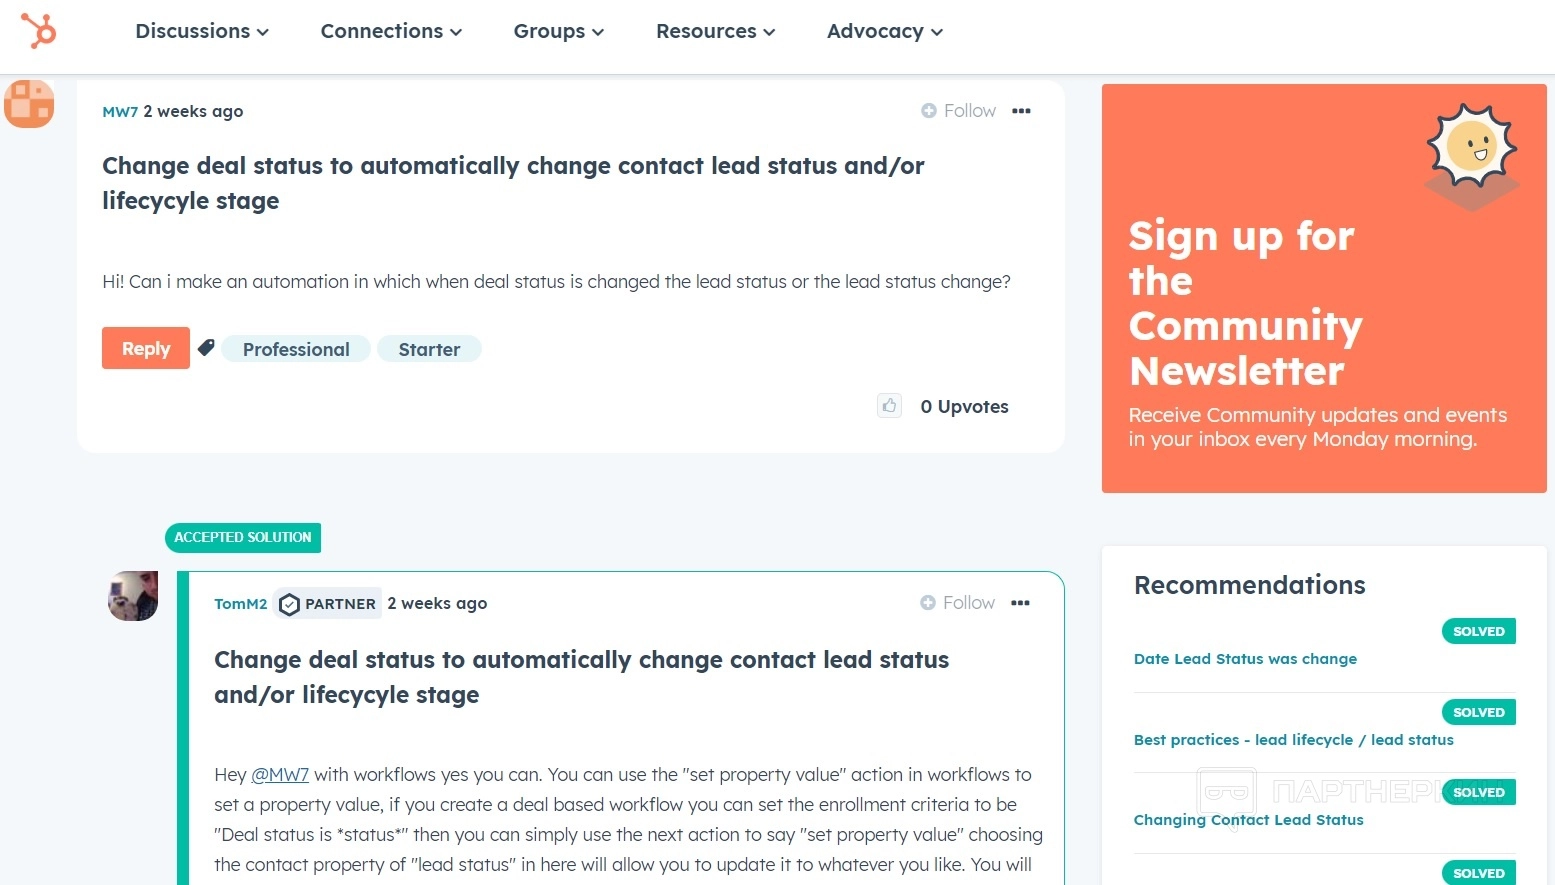Open the 'Date Lead Status was change' recommendation

[1245, 659]
